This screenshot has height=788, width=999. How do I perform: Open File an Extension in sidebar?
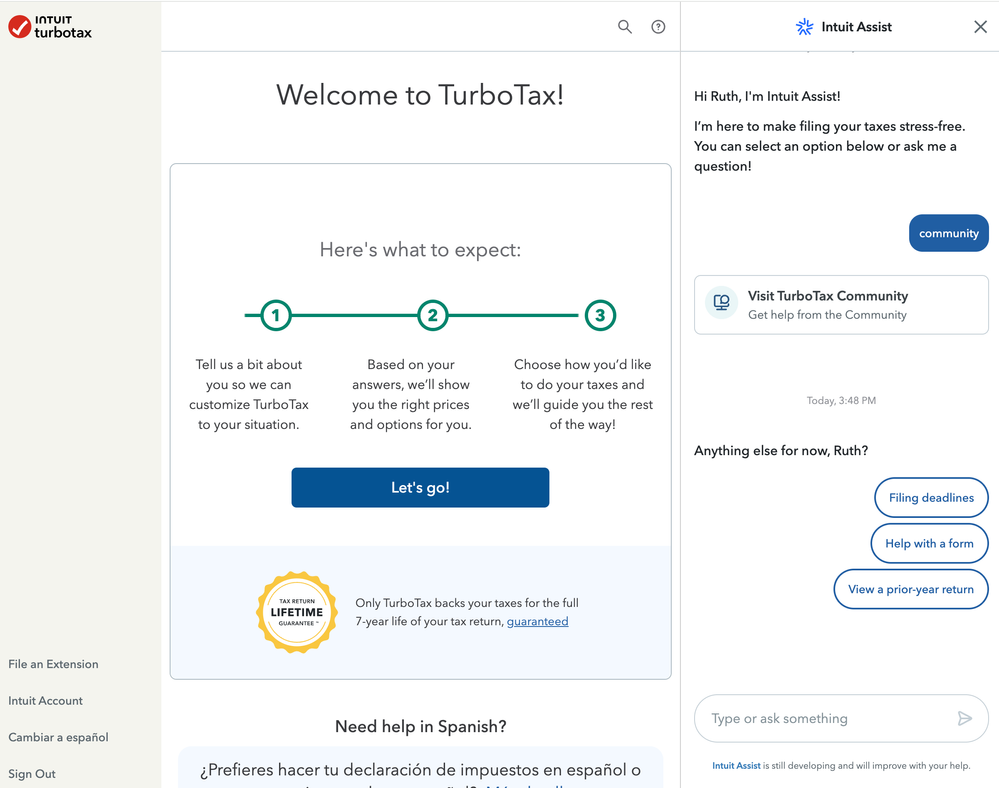(x=54, y=664)
